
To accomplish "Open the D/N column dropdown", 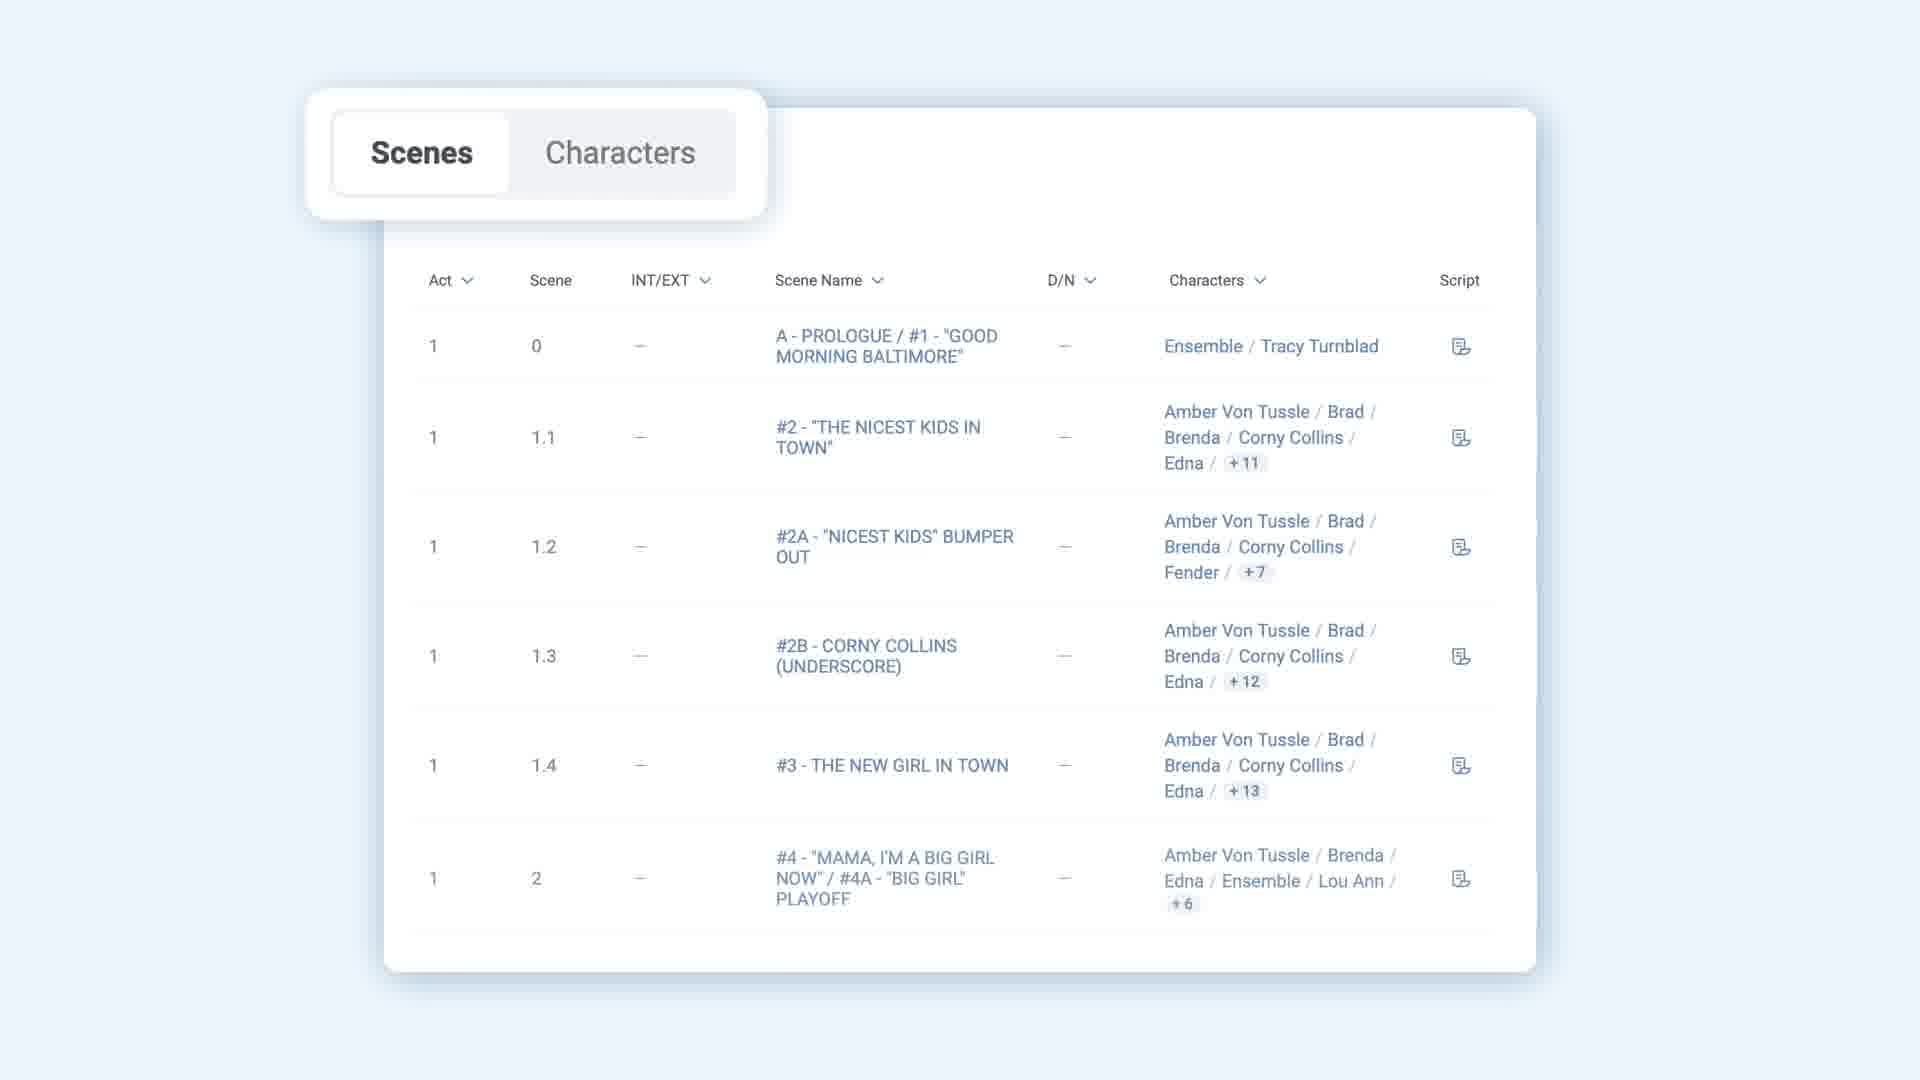I will (x=1090, y=281).
